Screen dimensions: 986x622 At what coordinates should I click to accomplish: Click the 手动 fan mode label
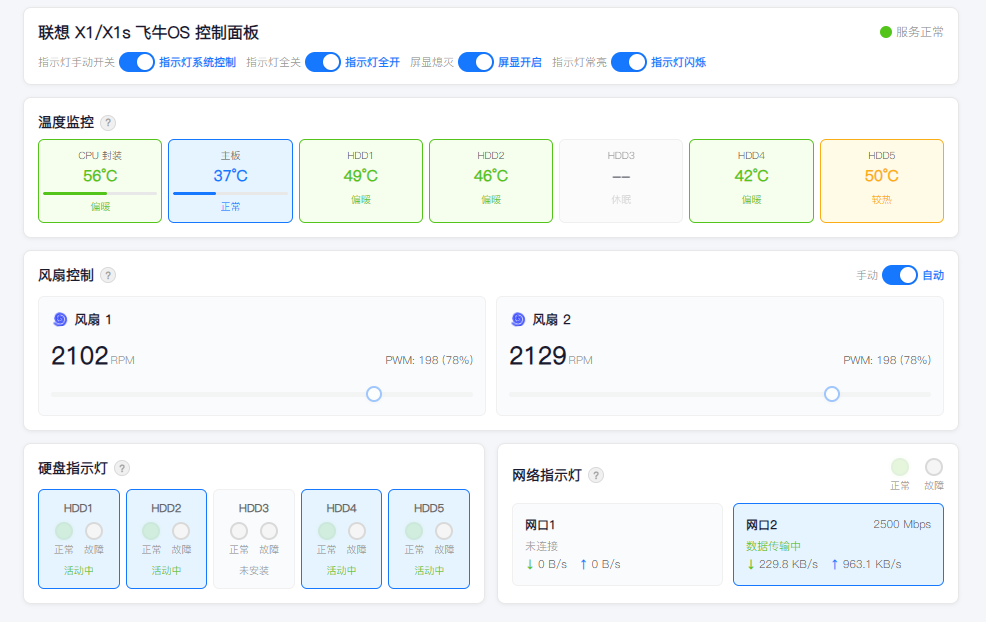point(867,275)
